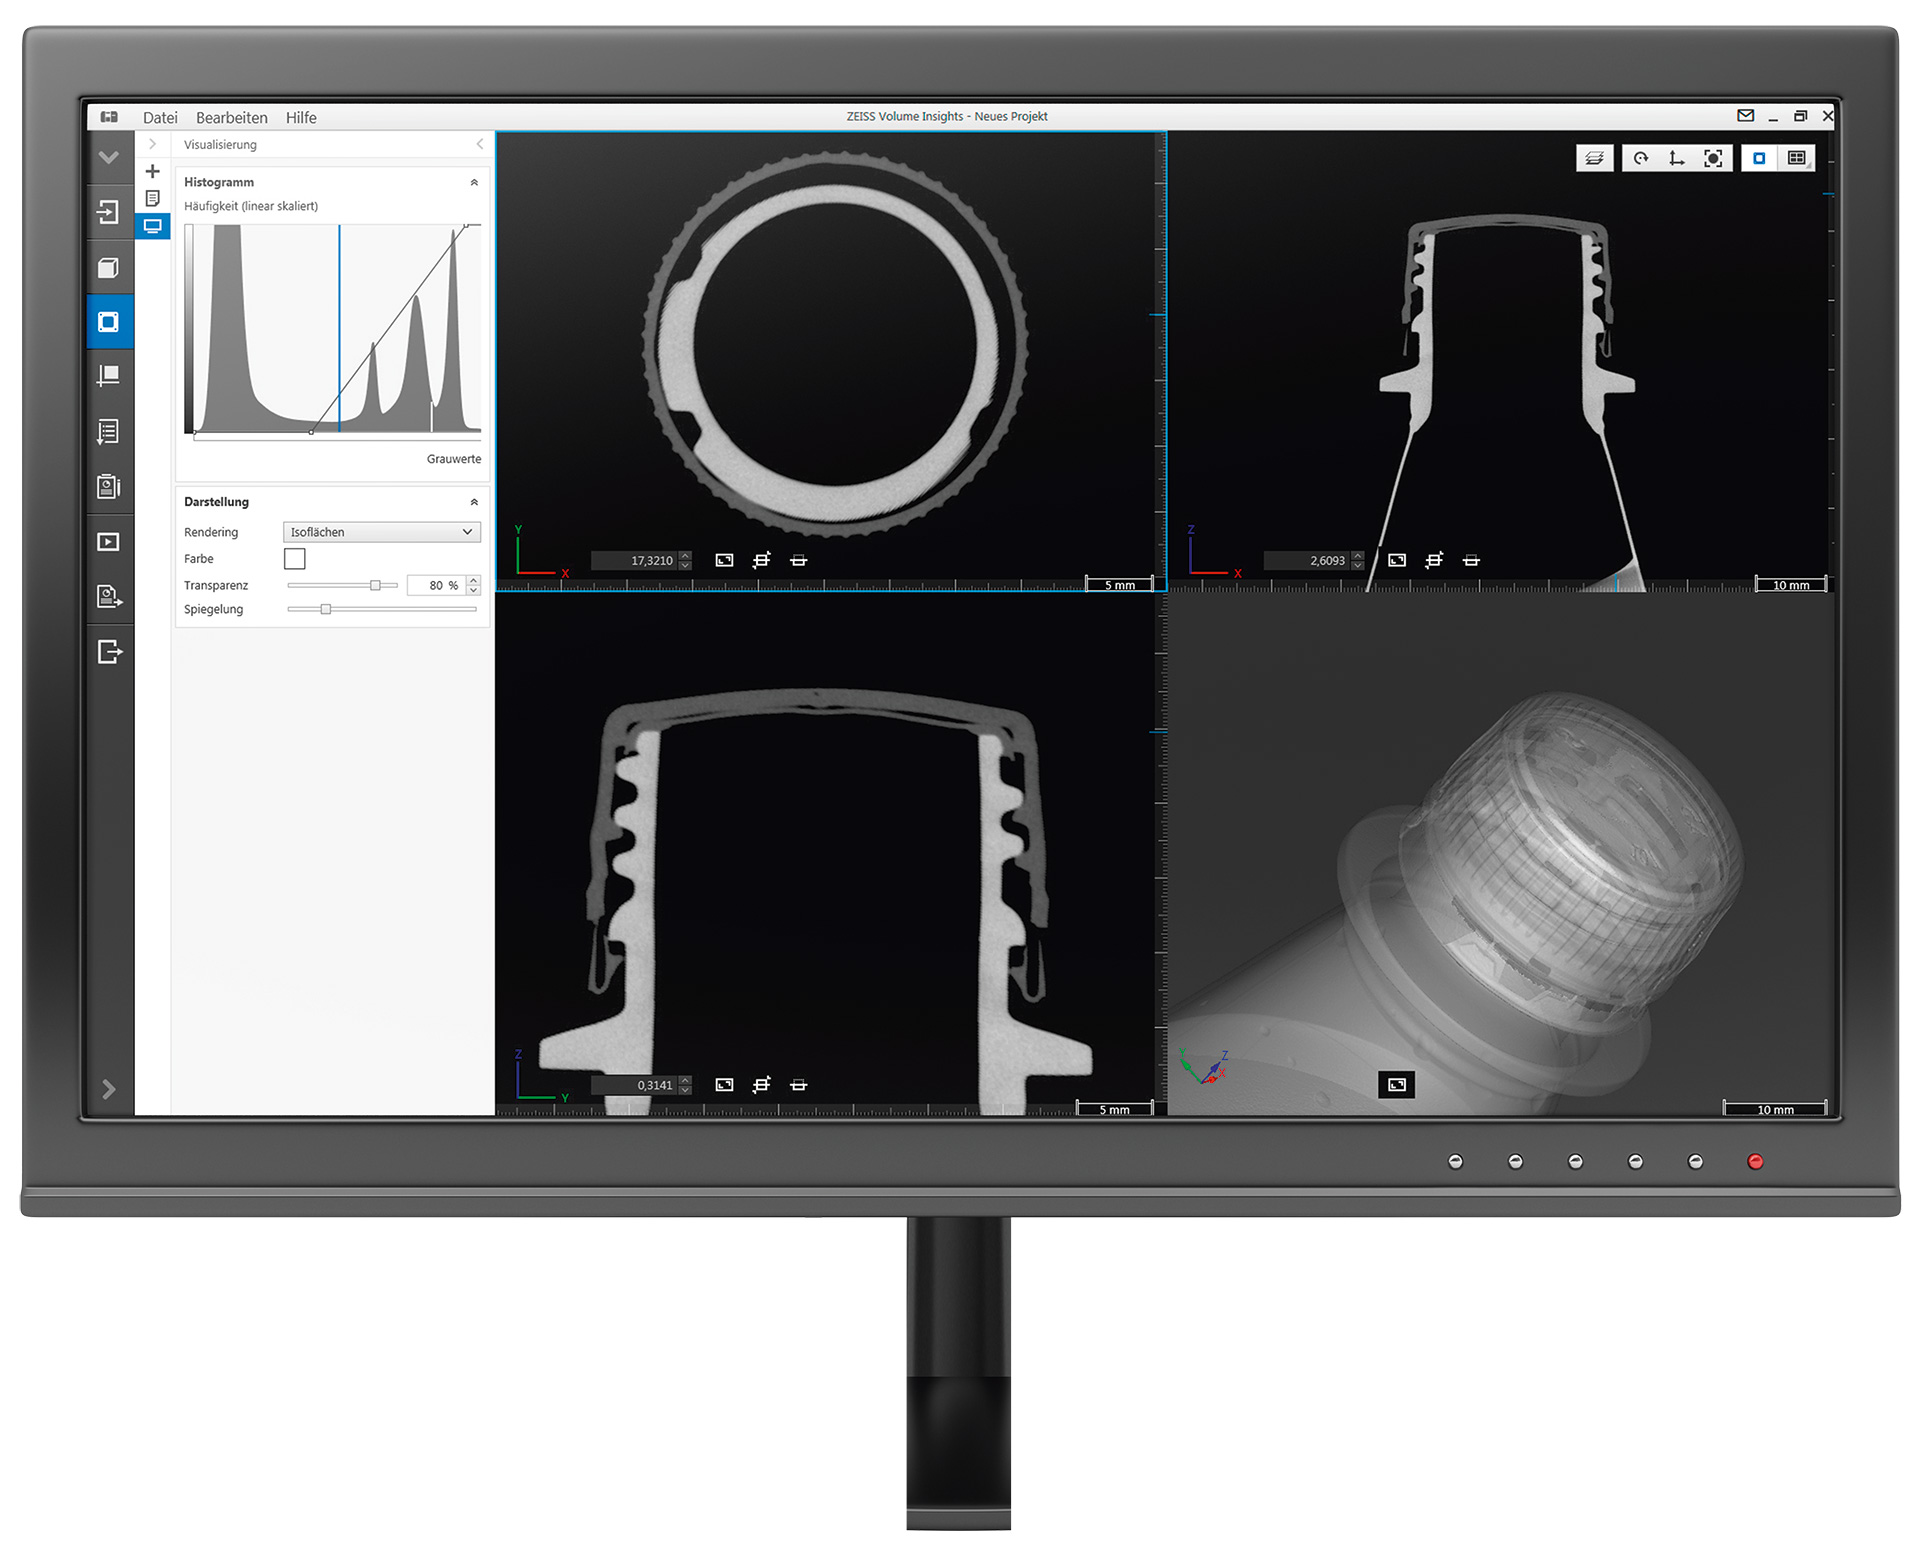Image resolution: width=1920 pixels, height=1554 pixels.
Task: Click the Farbe color swatch
Action: pyautogui.click(x=295, y=559)
